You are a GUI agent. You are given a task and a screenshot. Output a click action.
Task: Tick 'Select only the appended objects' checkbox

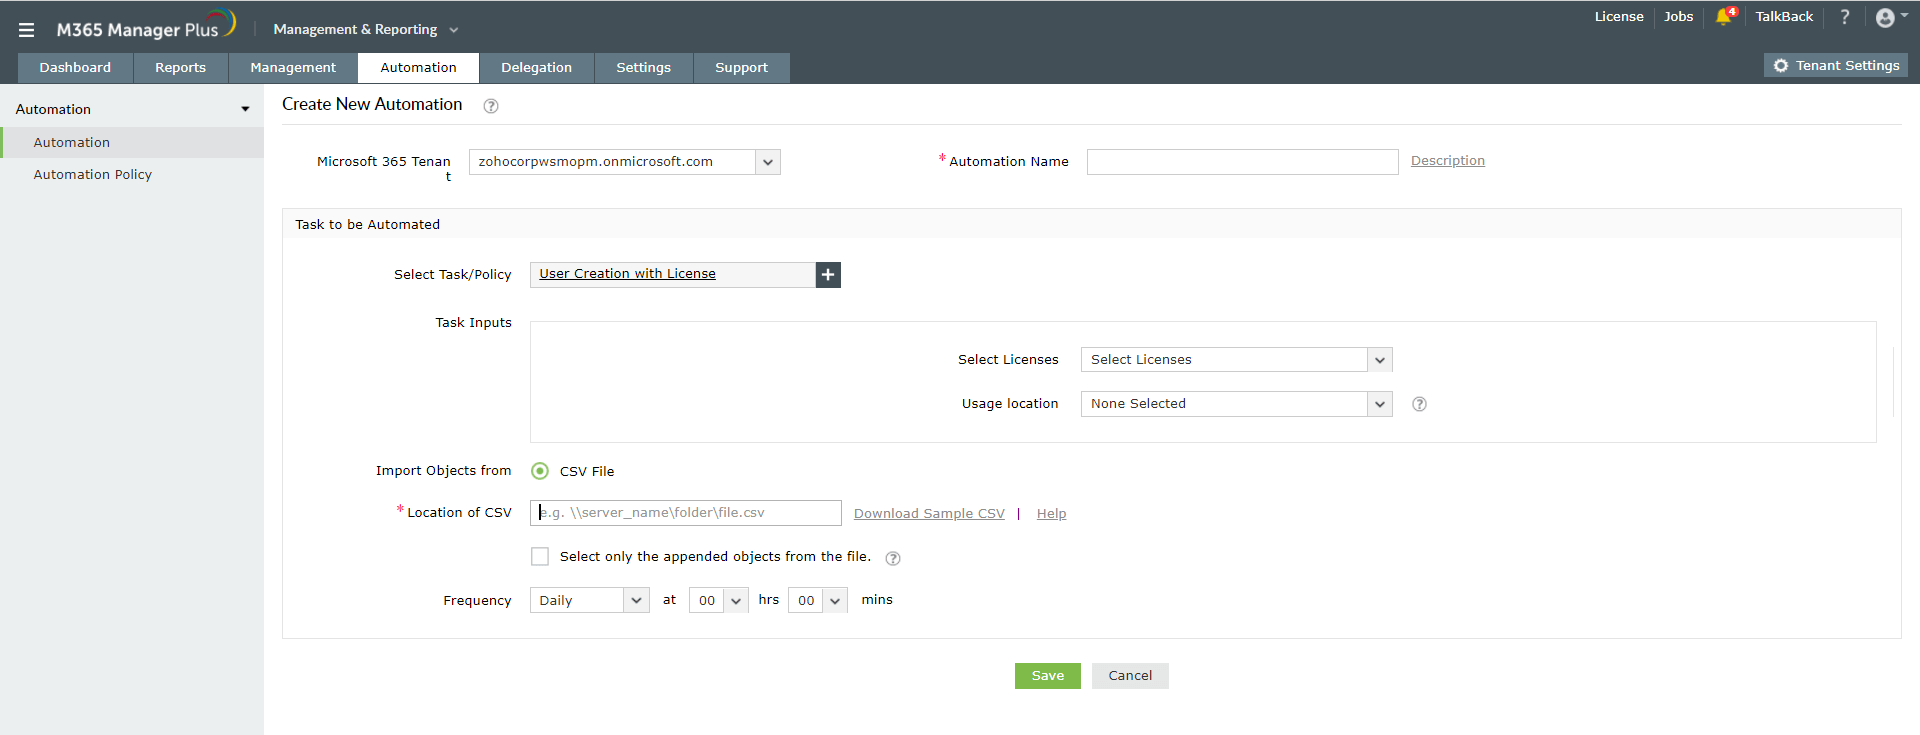(540, 556)
